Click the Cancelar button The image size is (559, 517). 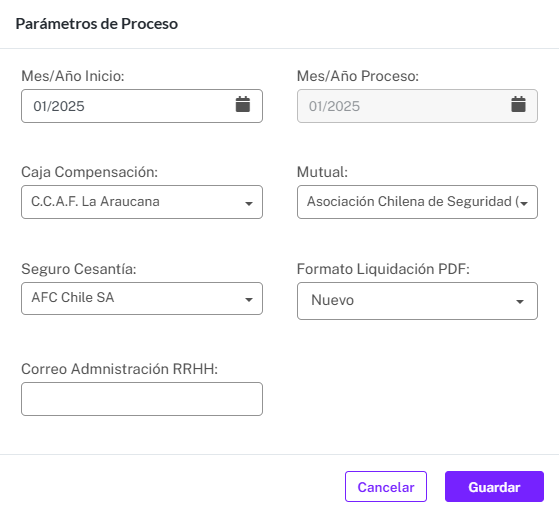point(386,487)
